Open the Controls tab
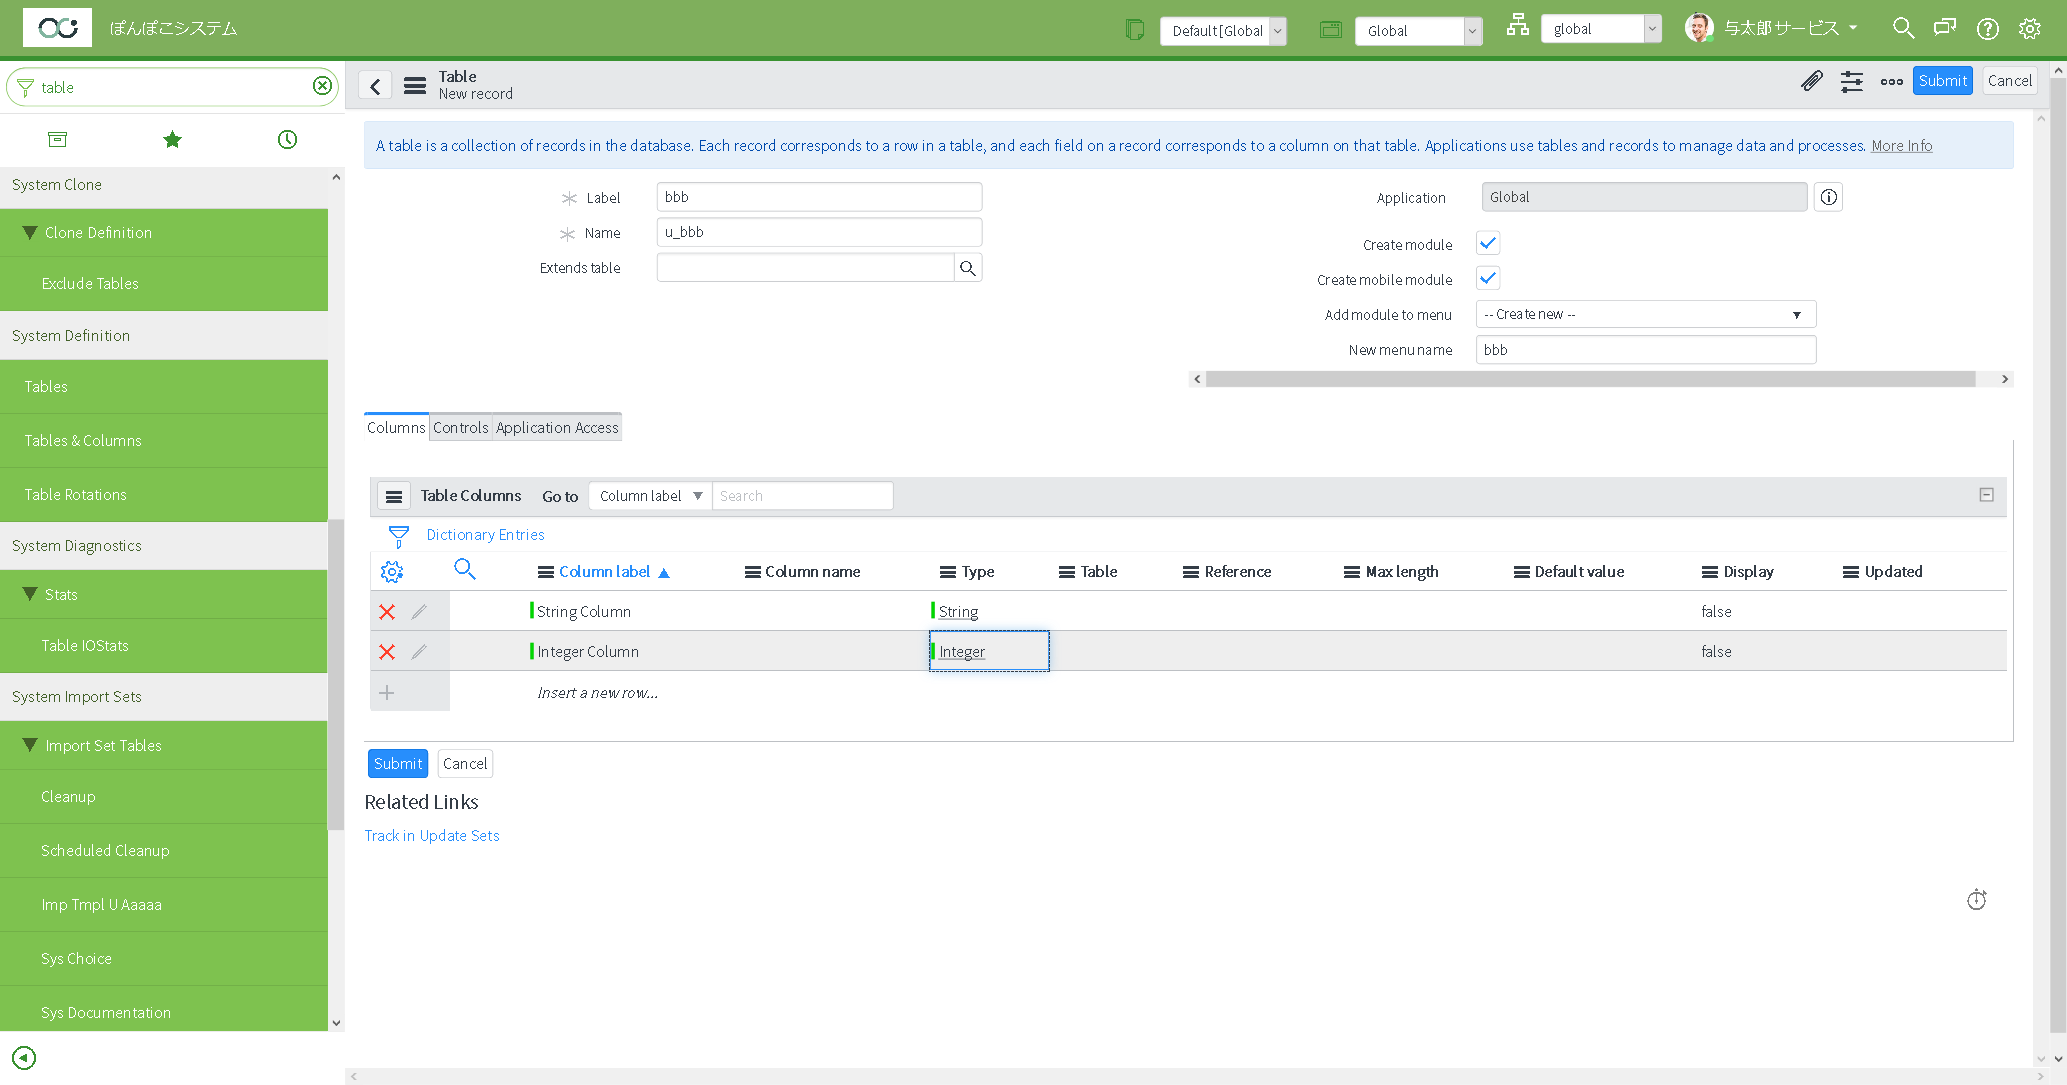The image size is (2067, 1085). click(461, 427)
